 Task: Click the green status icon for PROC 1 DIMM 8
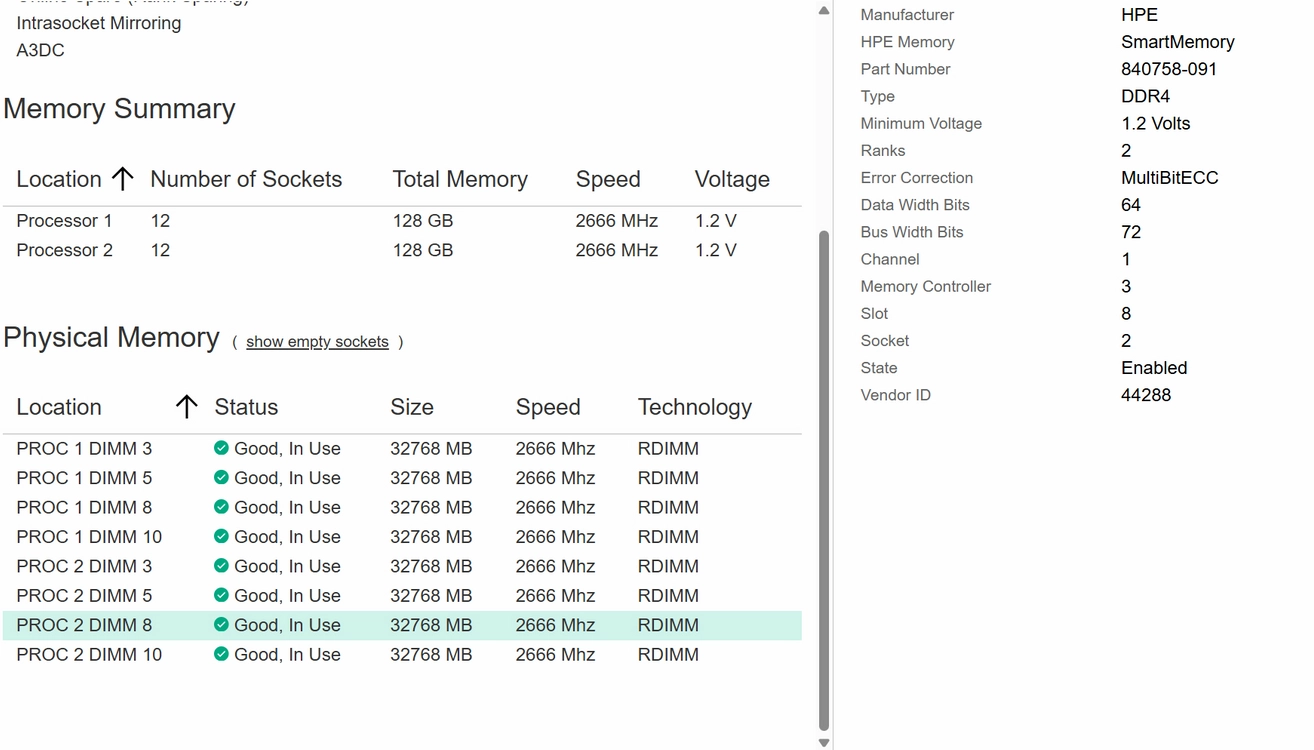[221, 507]
